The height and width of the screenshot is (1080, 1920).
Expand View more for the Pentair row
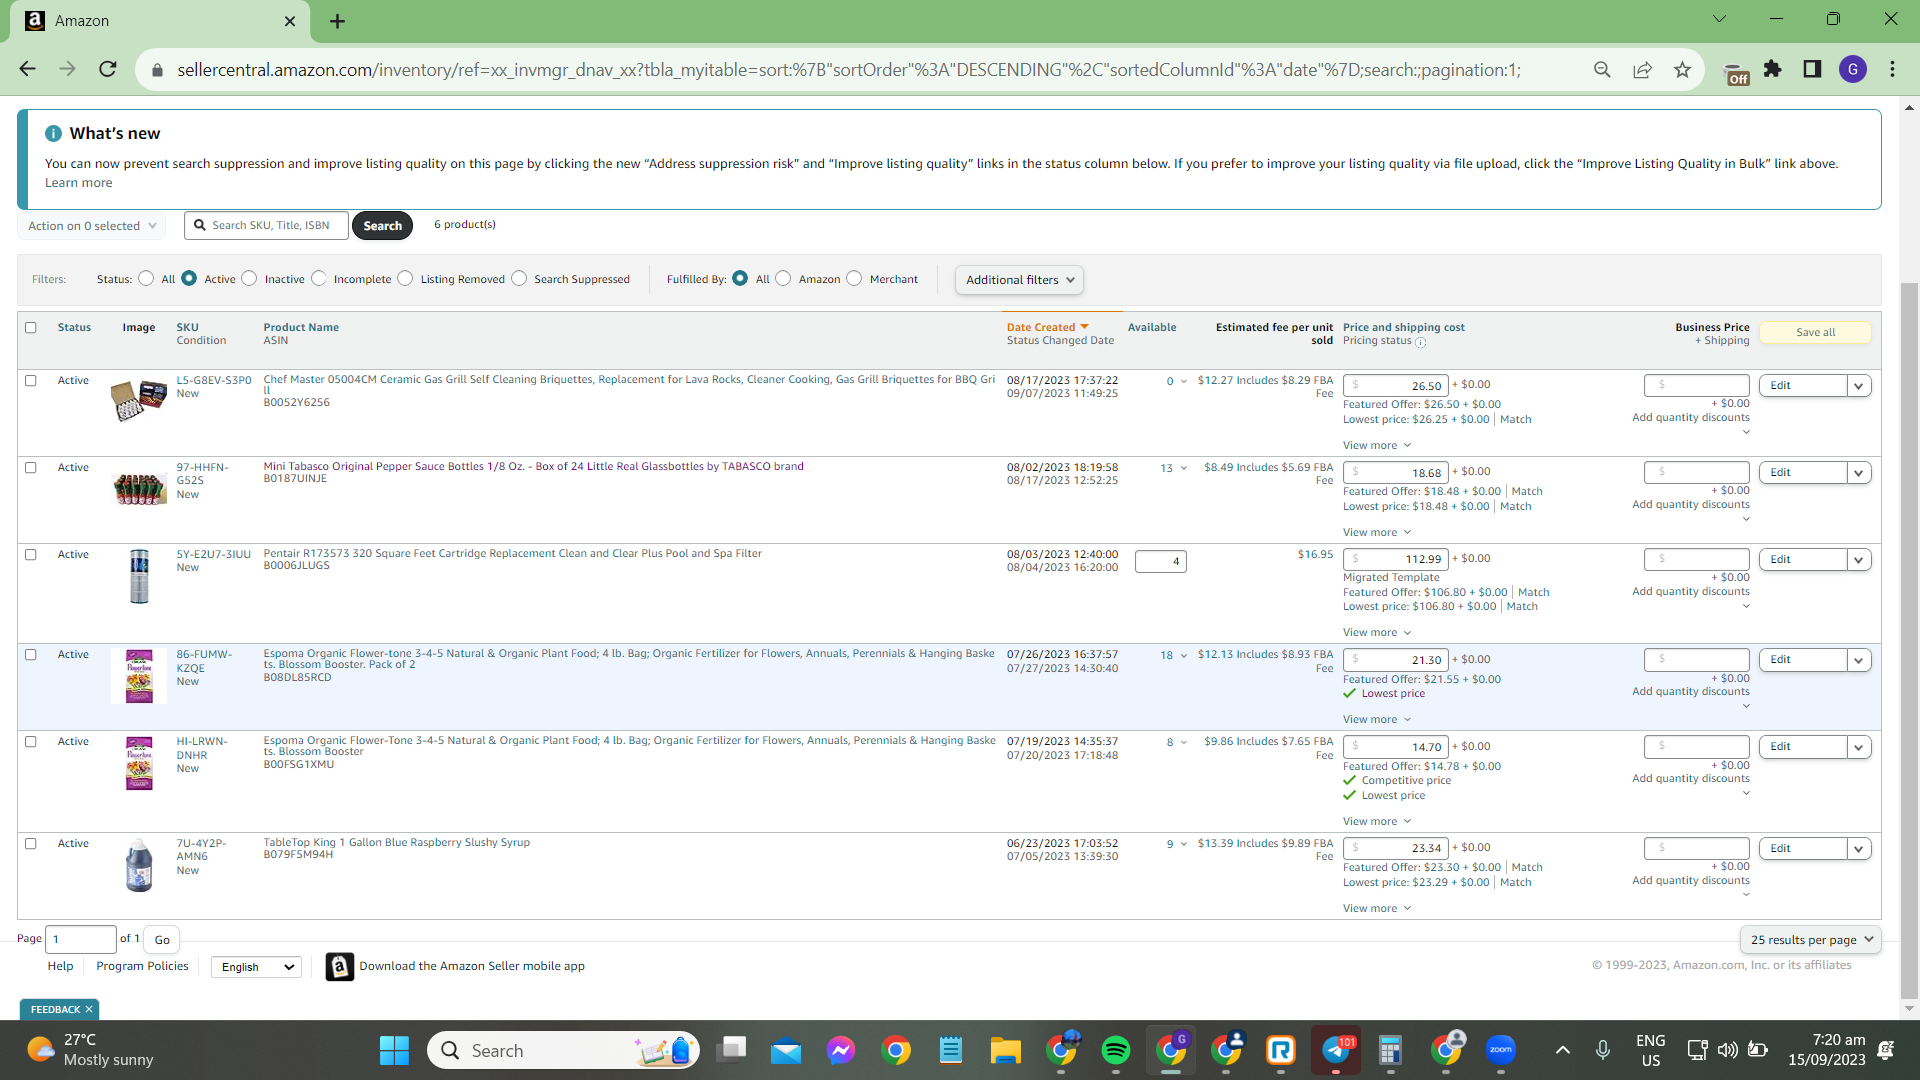tap(1377, 633)
